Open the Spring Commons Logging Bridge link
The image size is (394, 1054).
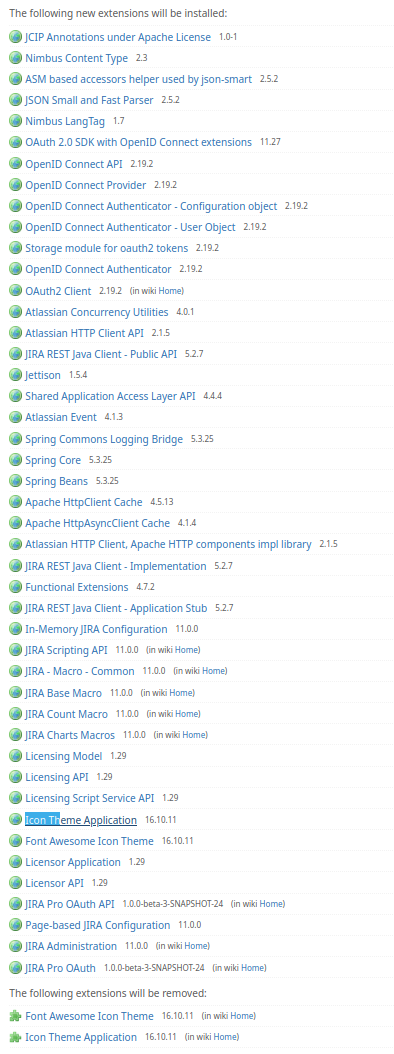(104, 440)
